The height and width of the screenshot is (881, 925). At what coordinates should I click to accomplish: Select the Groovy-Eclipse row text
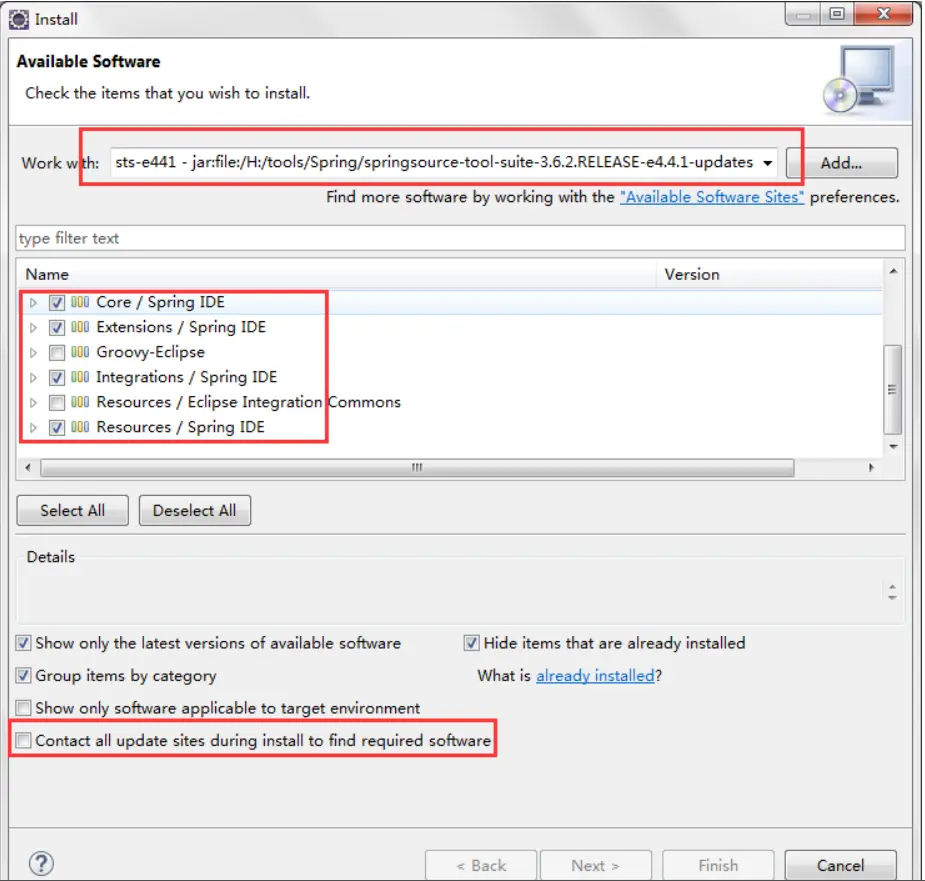(x=150, y=352)
